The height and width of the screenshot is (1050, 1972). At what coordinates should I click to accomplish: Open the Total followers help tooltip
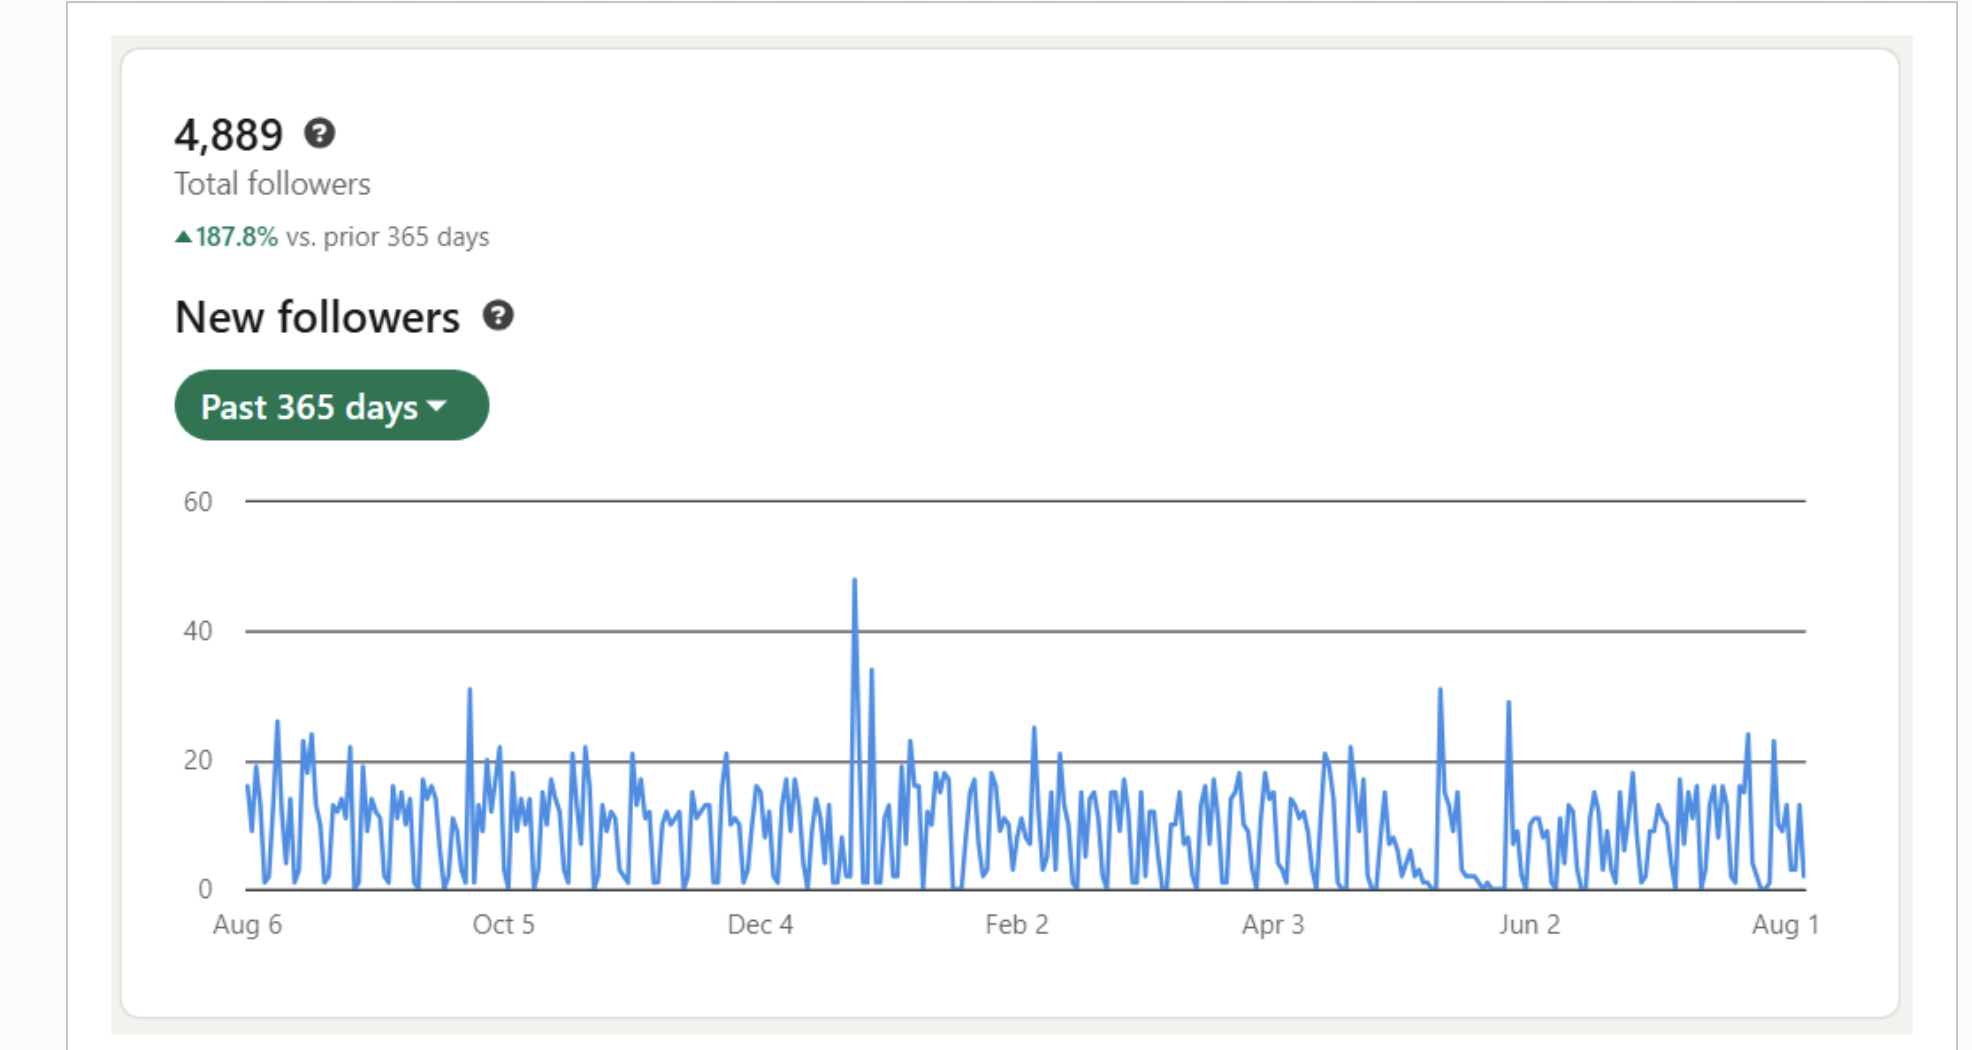(319, 133)
